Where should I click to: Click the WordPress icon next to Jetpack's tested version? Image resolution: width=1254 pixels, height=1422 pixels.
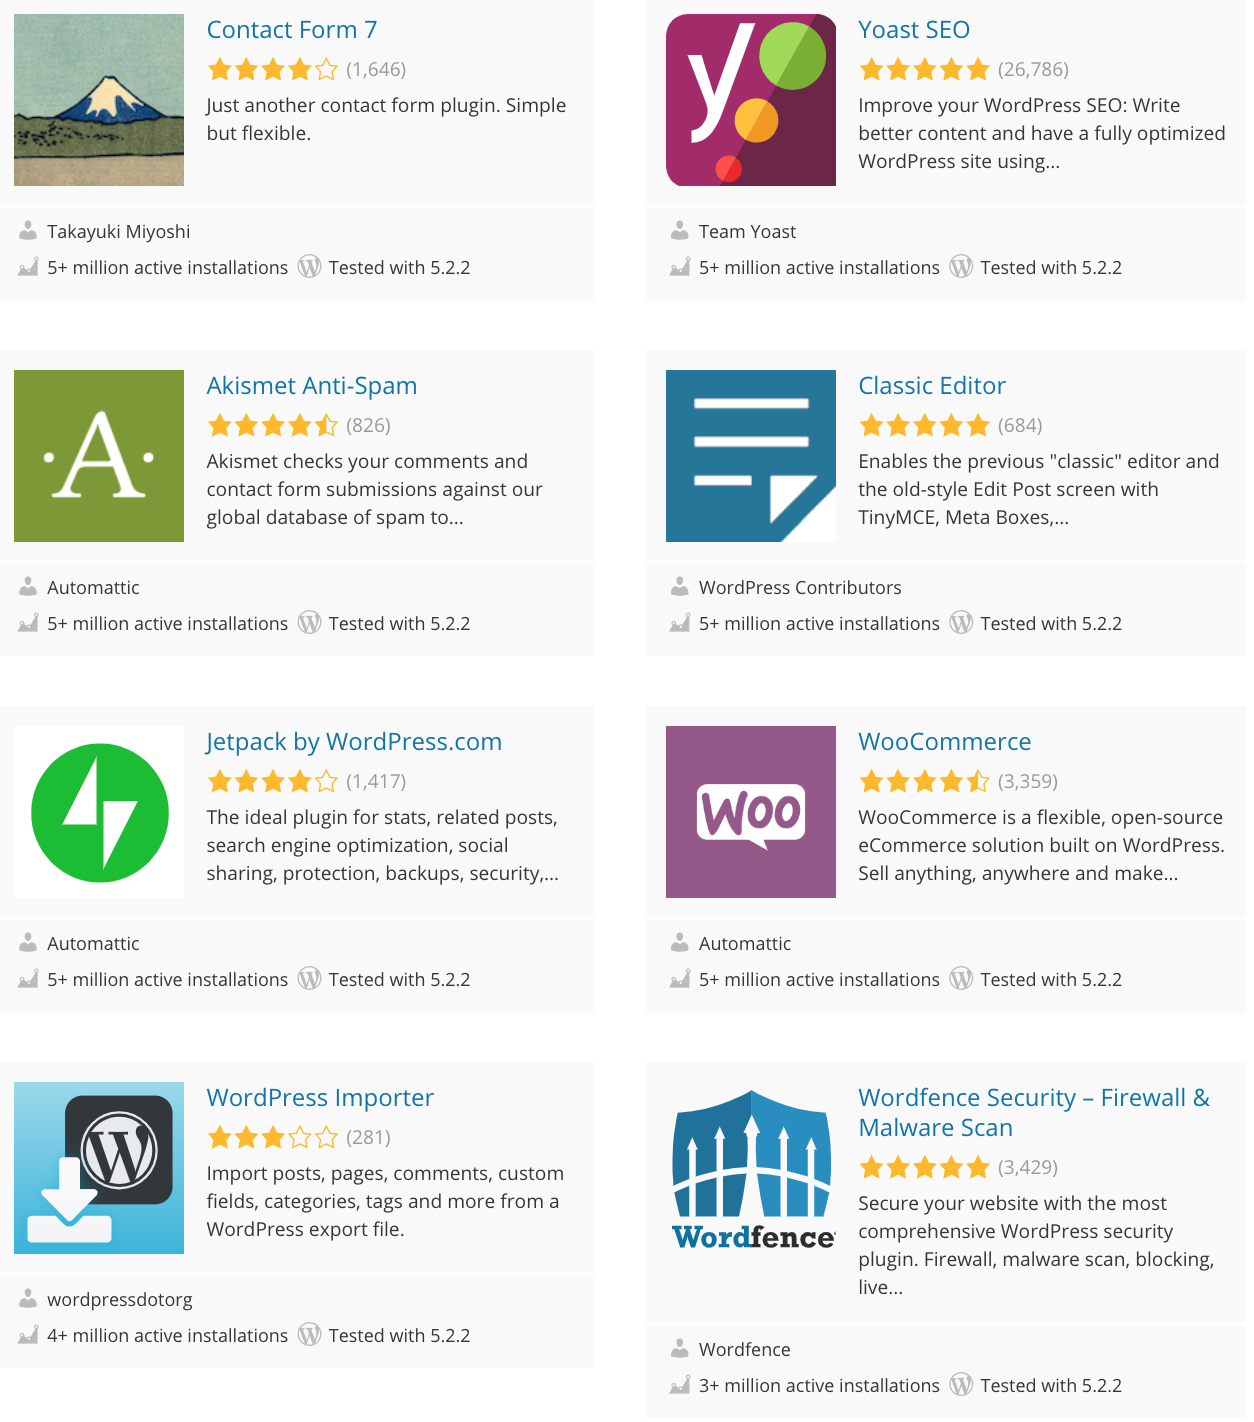(309, 978)
